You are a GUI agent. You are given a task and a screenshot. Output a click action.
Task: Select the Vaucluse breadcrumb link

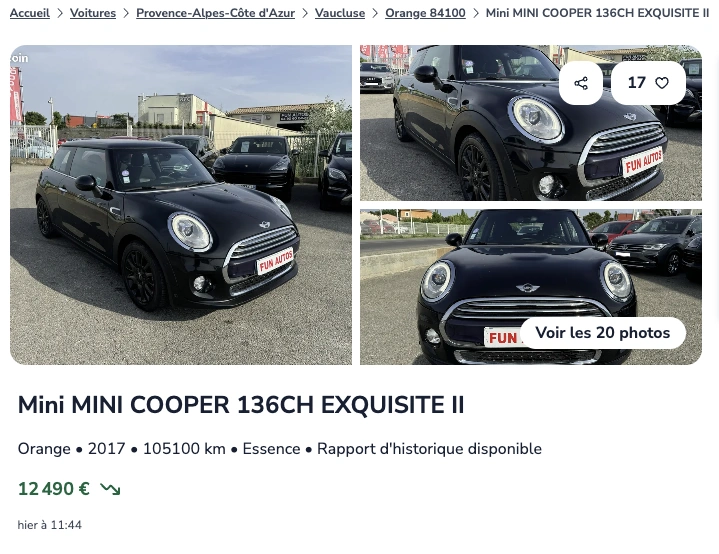click(340, 13)
